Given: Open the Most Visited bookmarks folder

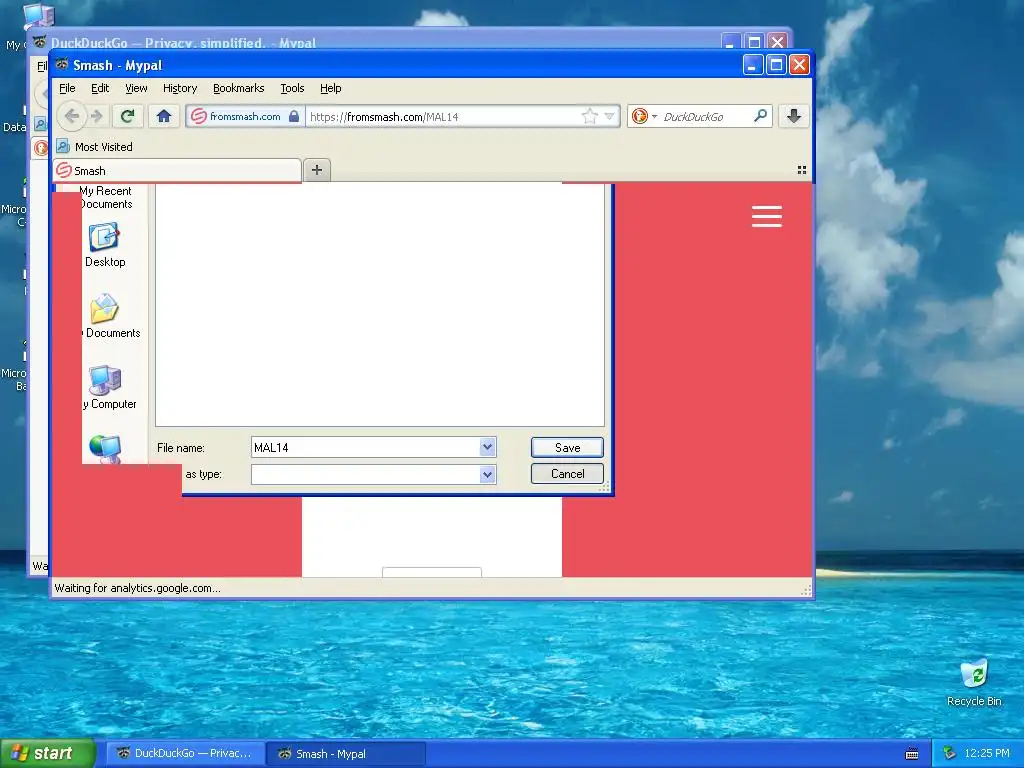Looking at the screenshot, I should pyautogui.click(x=95, y=146).
